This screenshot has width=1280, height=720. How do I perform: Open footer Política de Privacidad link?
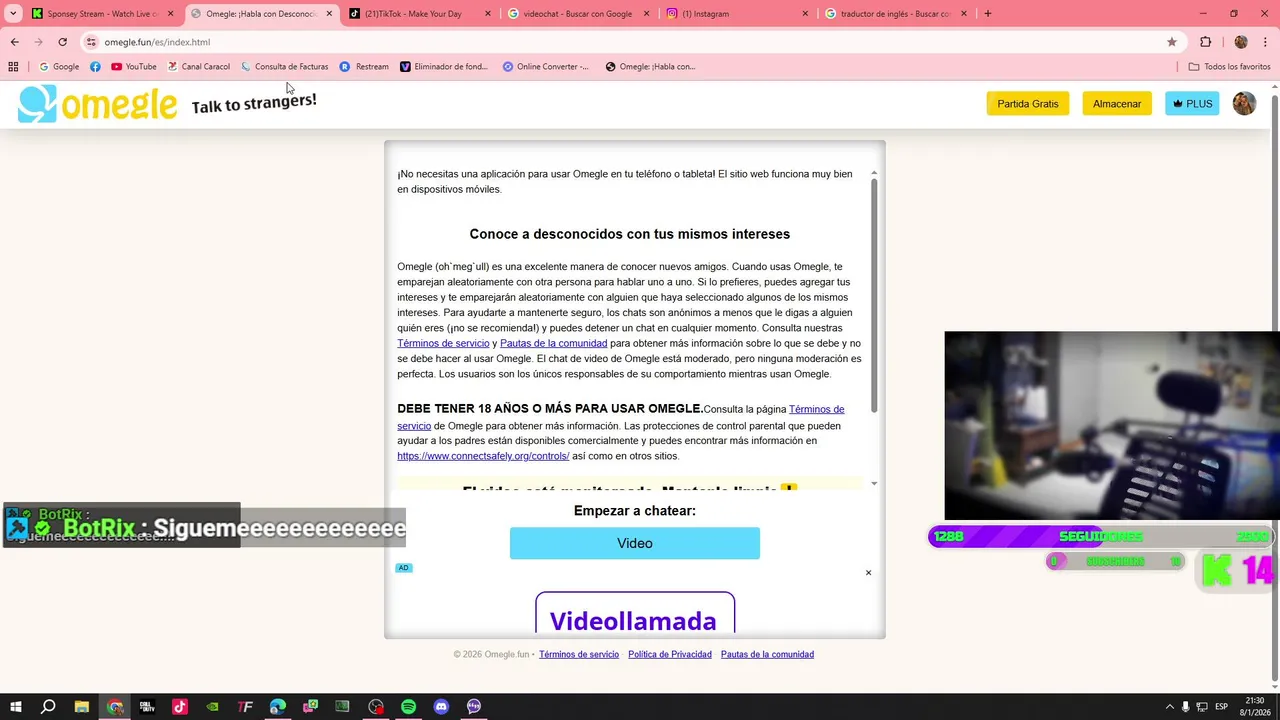670,654
